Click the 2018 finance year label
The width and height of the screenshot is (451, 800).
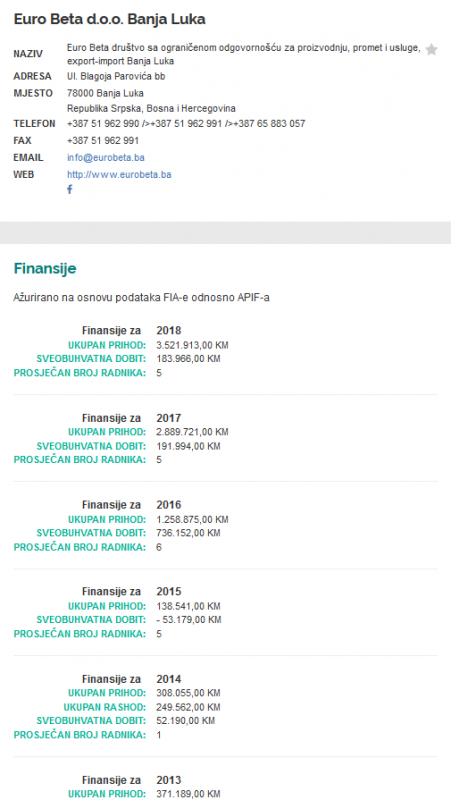[169, 331]
